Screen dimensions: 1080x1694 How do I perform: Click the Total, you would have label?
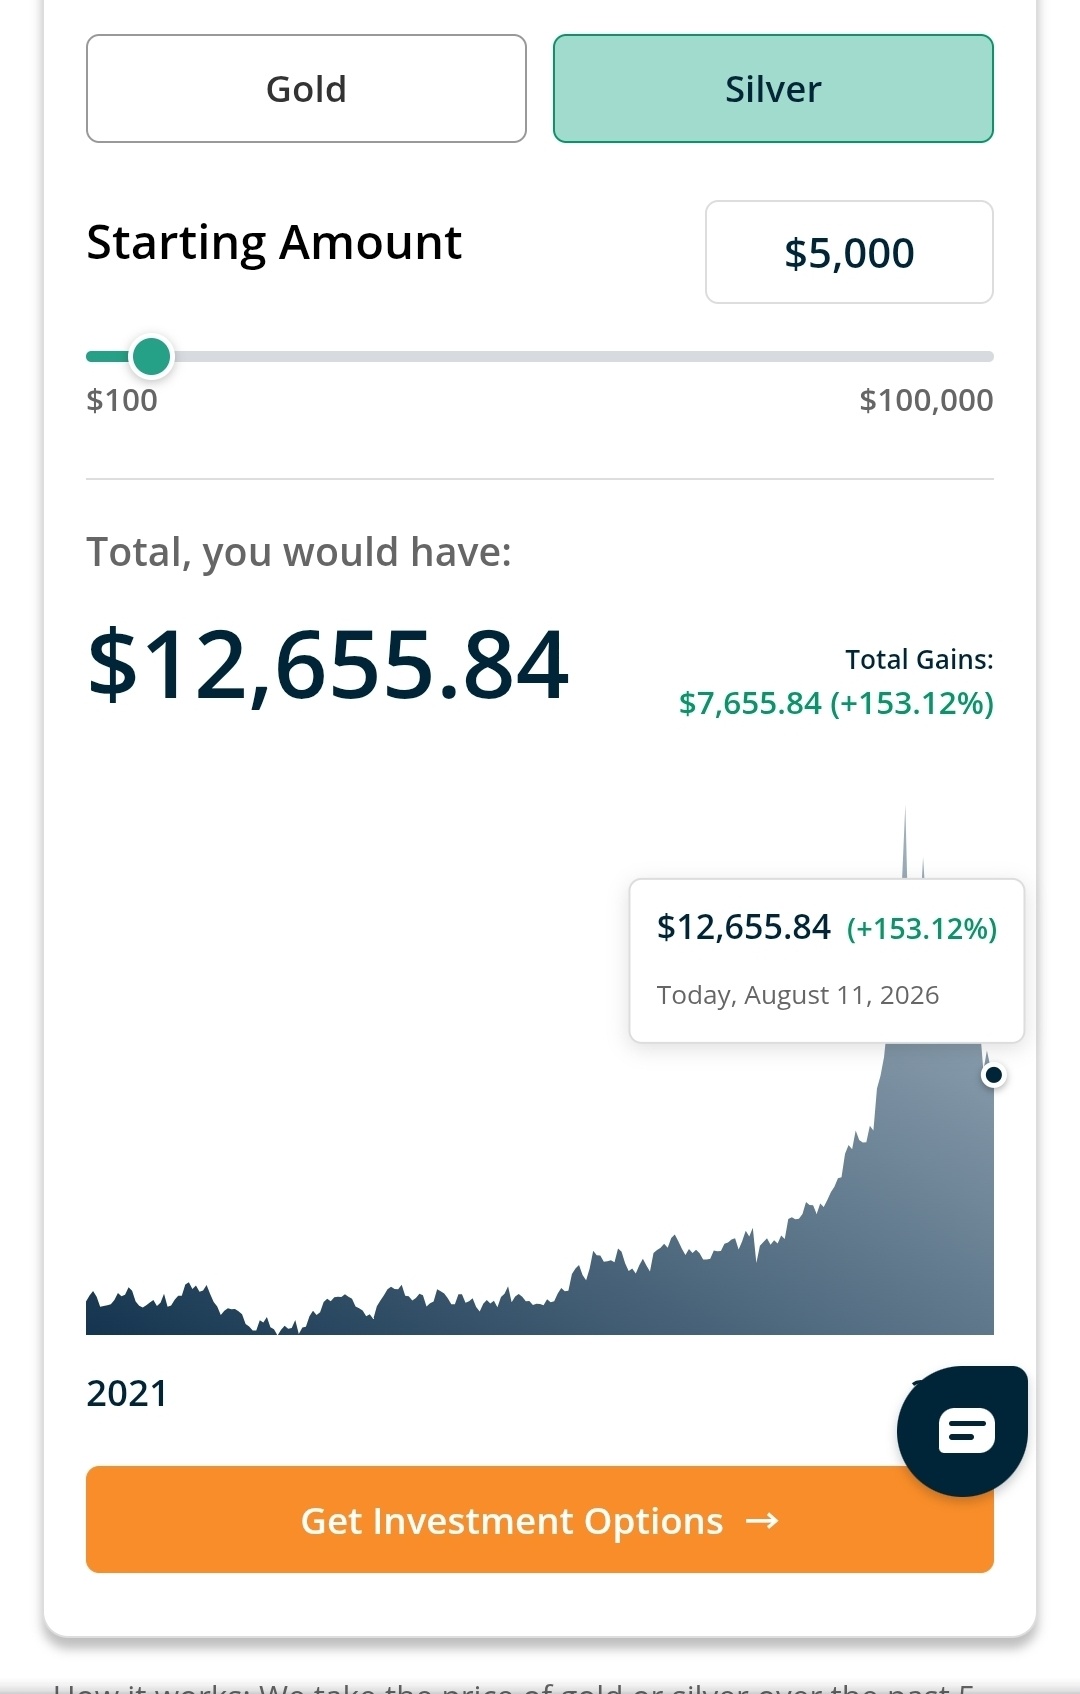tap(299, 552)
